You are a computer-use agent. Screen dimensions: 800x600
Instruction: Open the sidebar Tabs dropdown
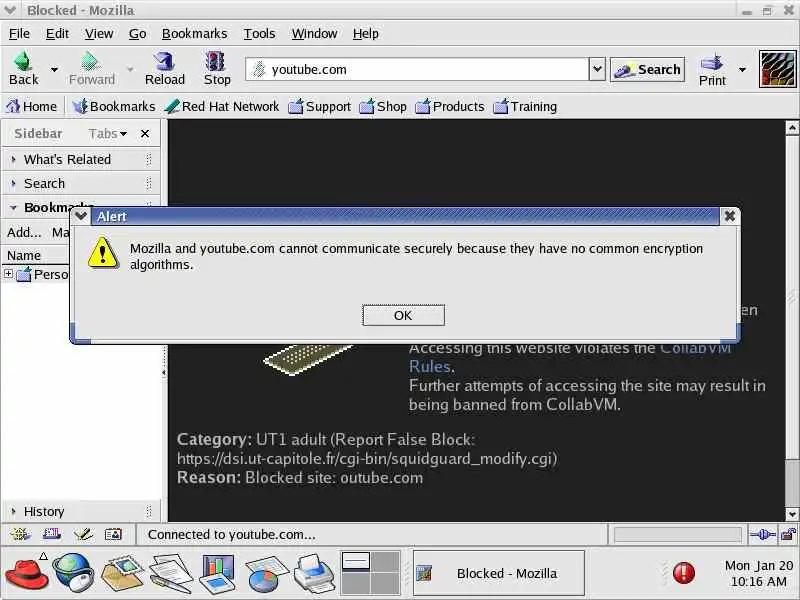(x=108, y=133)
